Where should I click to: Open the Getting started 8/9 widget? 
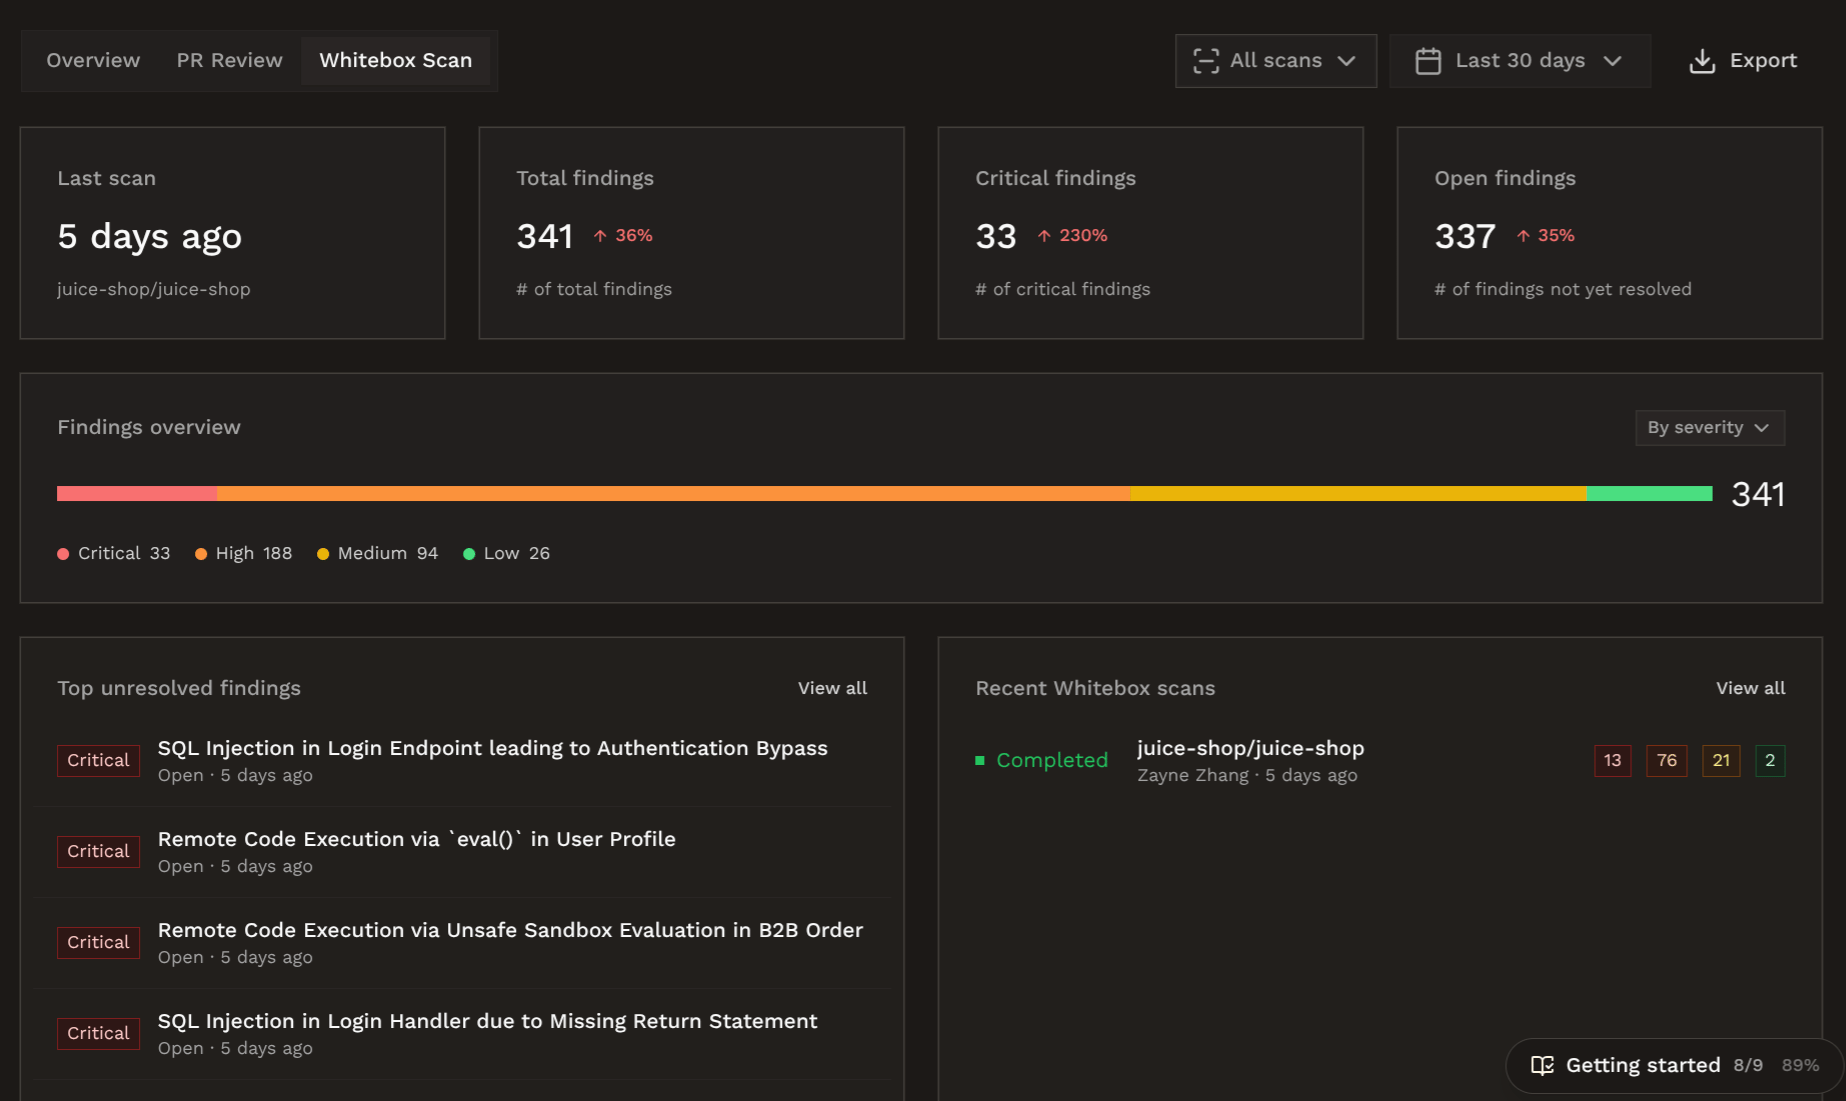coord(1674,1065)
